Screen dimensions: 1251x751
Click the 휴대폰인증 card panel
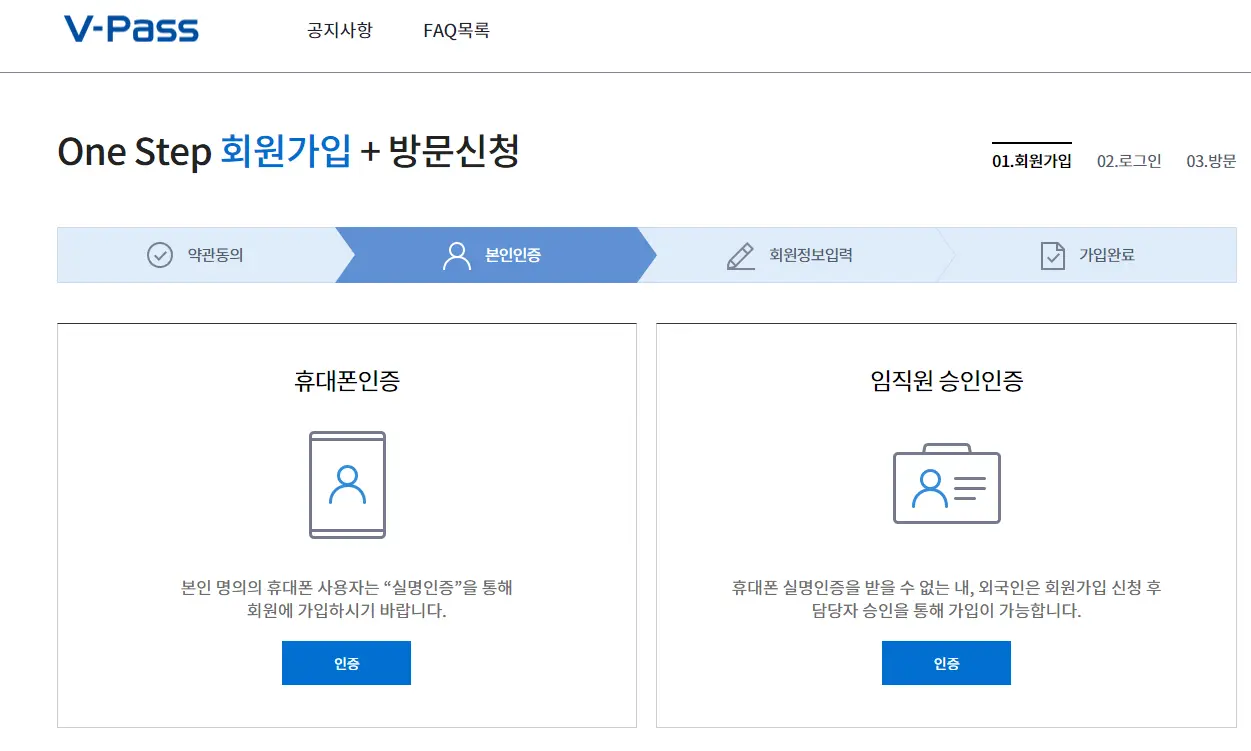[346, 525]
